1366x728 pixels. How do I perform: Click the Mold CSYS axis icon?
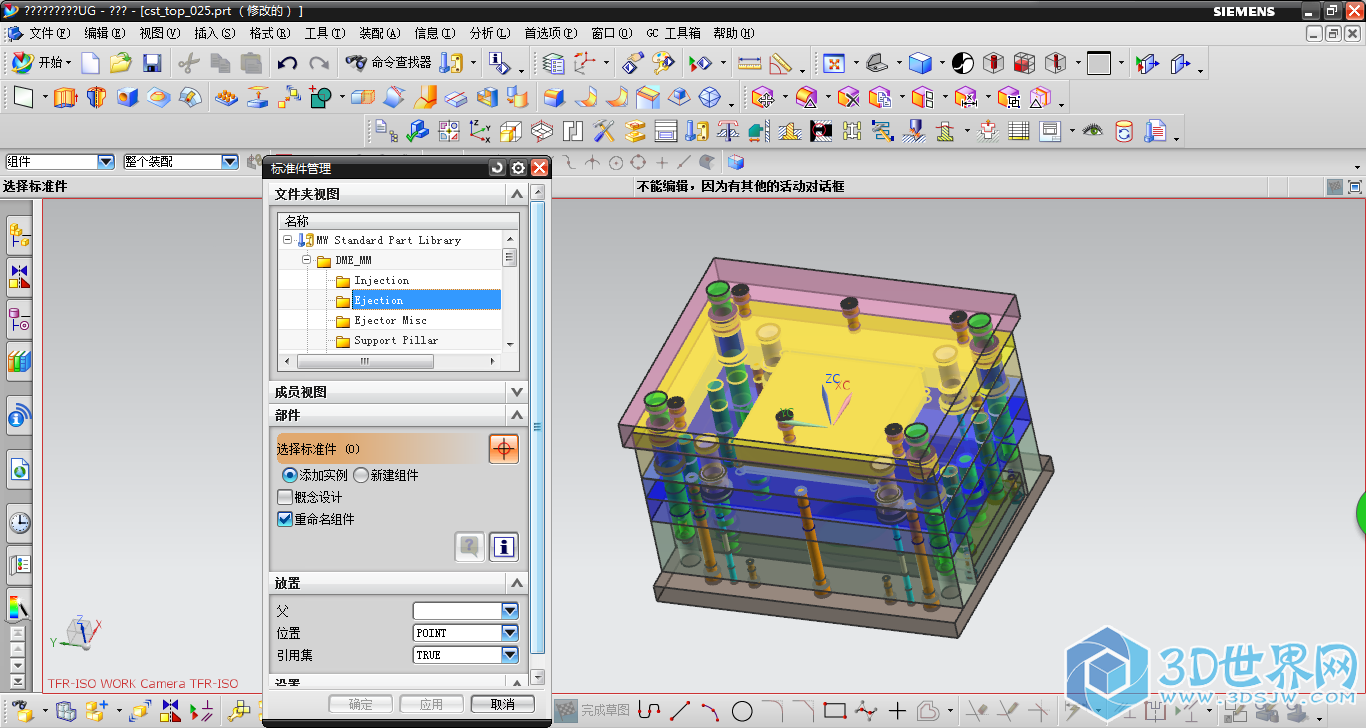[x=480, y=130]
